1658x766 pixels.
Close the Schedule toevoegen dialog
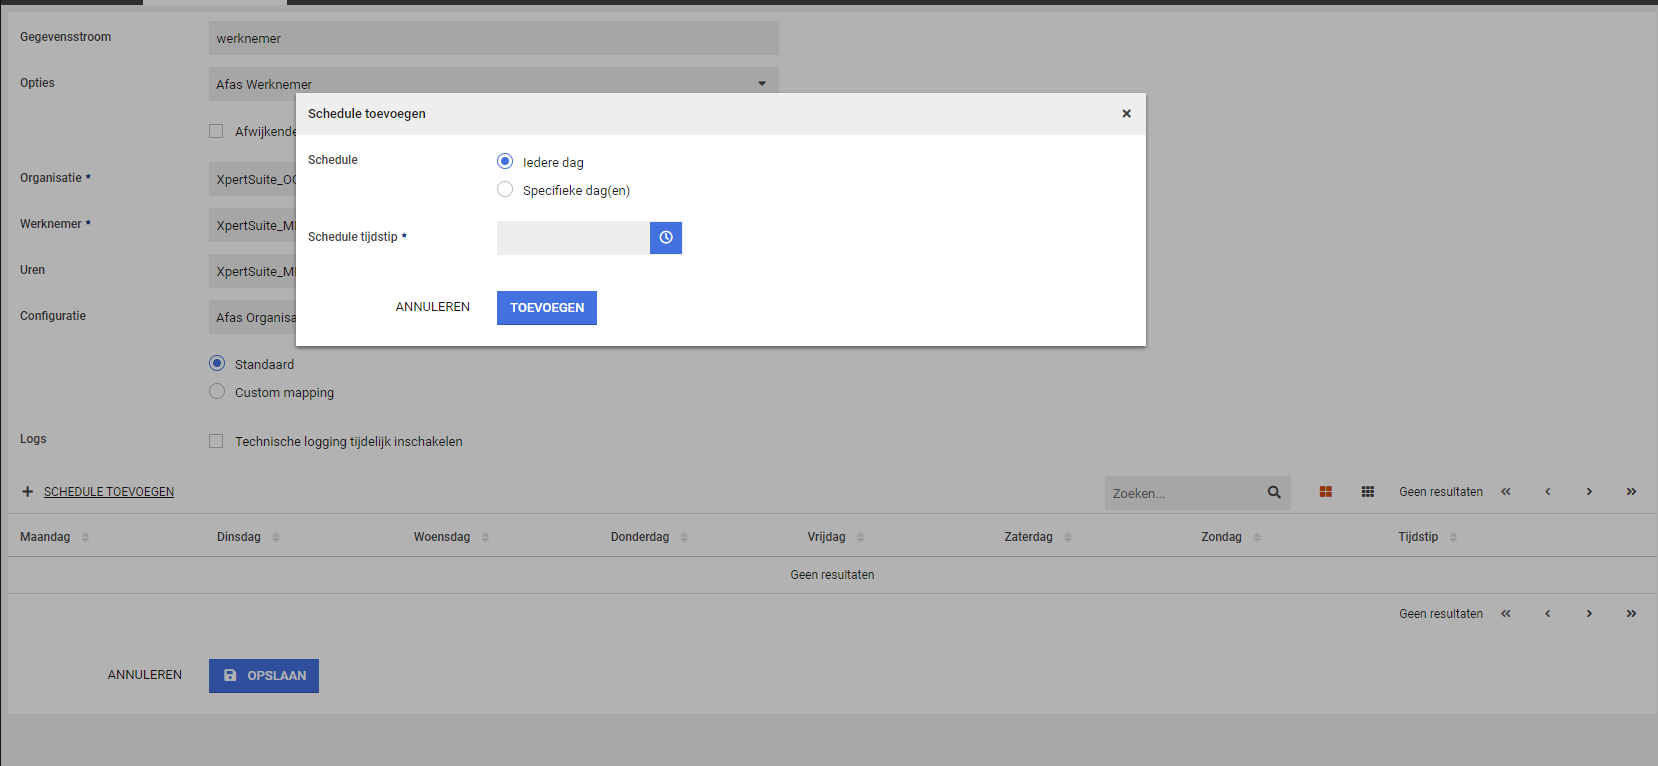[1126, 114]
